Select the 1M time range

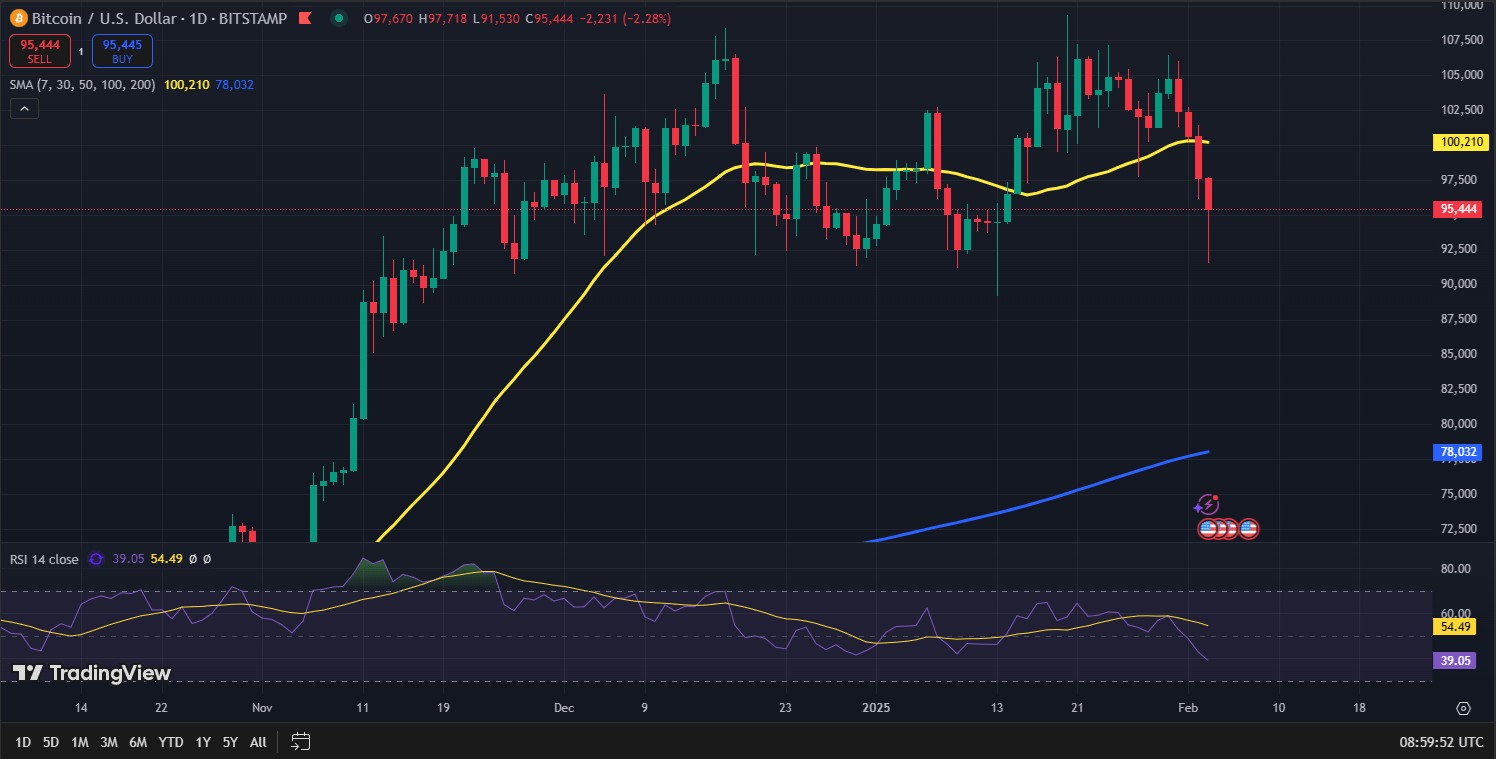tap(80, 742)
